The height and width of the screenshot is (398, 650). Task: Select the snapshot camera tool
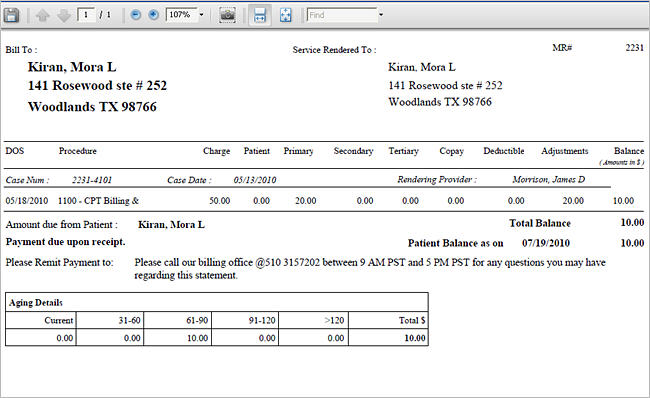click(x=227, y=15)
